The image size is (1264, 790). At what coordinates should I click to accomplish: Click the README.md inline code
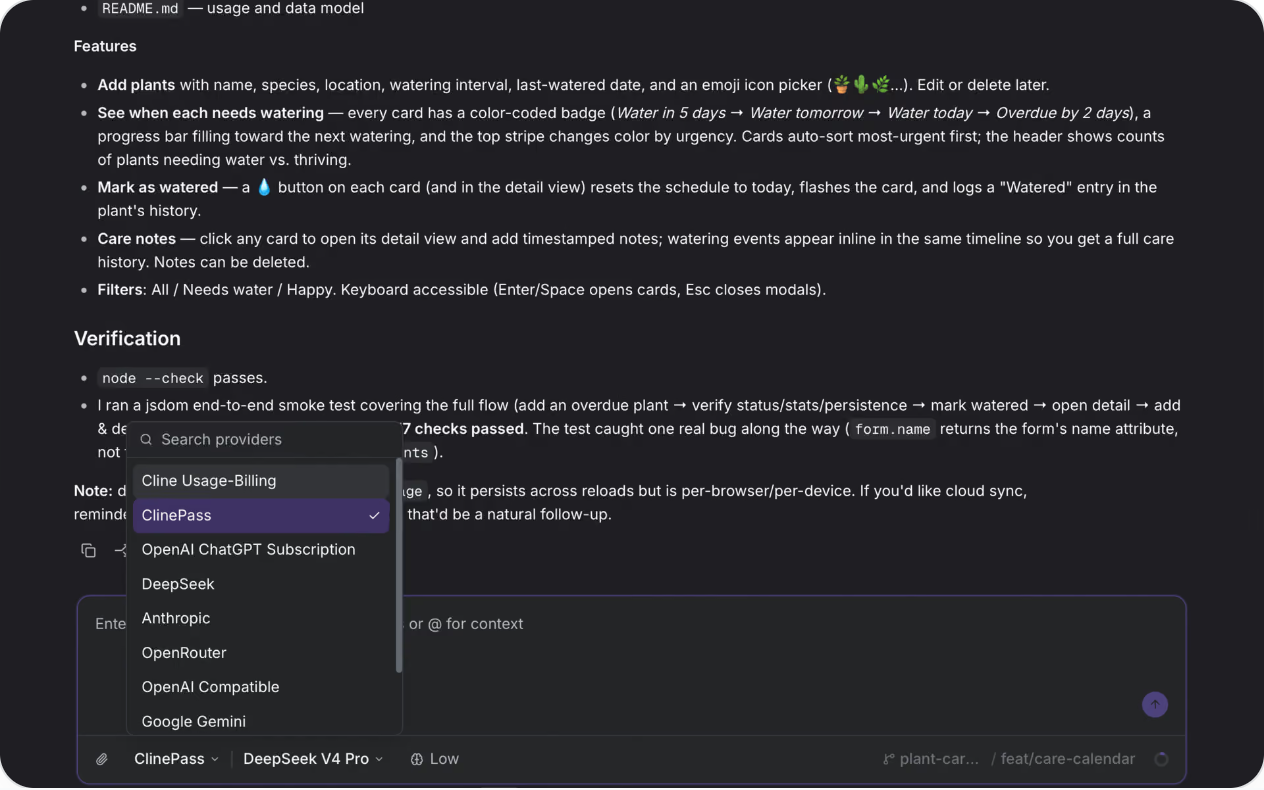point(140,9)
